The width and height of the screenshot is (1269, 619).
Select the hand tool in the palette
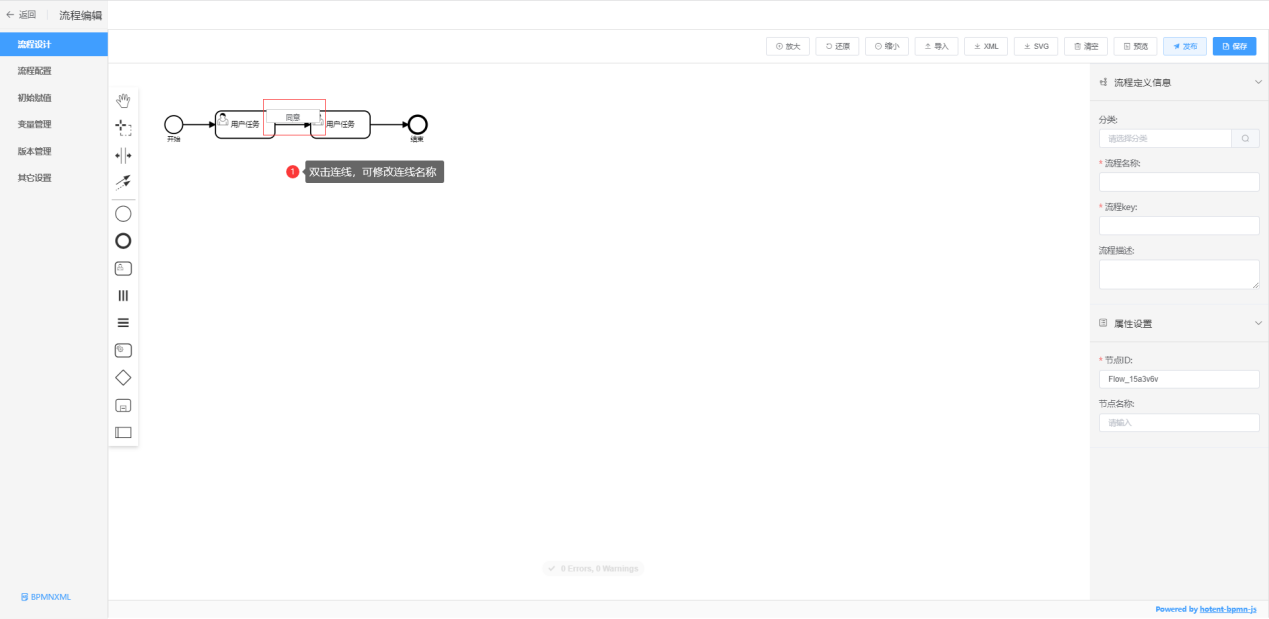point(123,100)
